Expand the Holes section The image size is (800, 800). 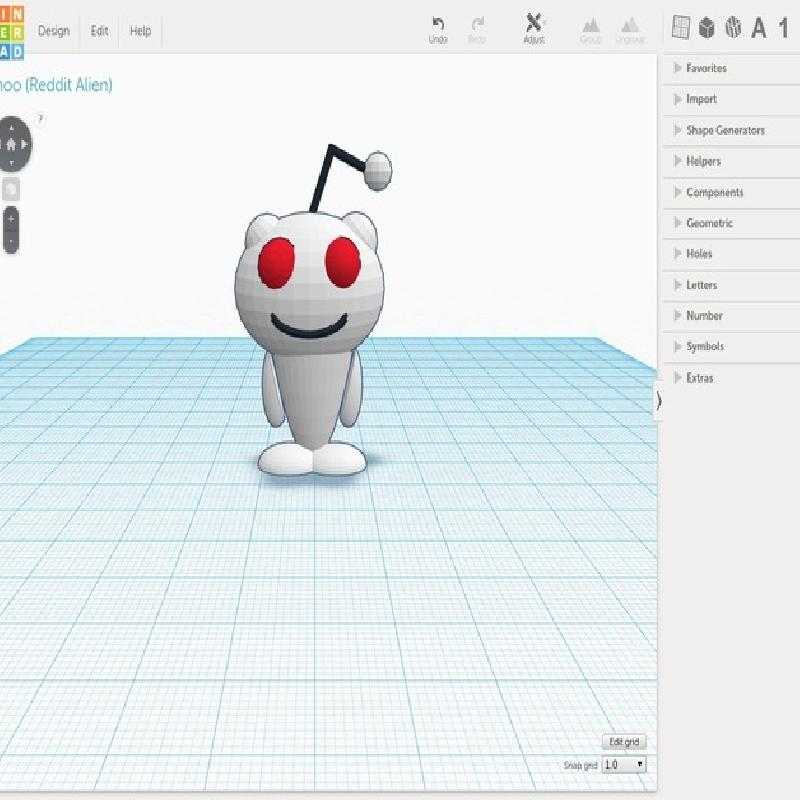tap(732, 254)
